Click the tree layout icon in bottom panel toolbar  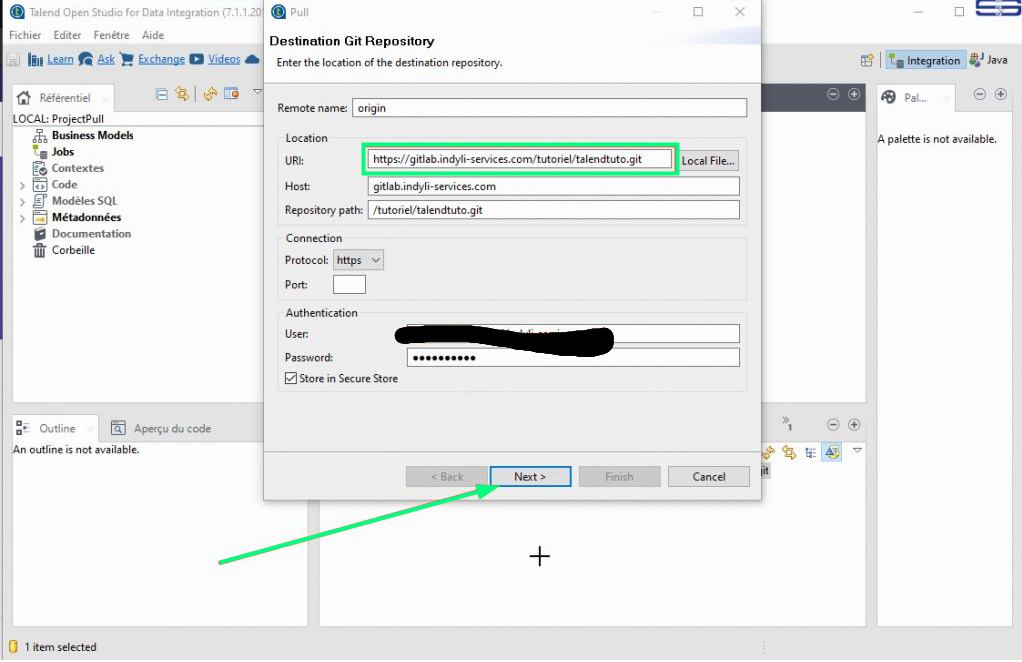[811, 452]
